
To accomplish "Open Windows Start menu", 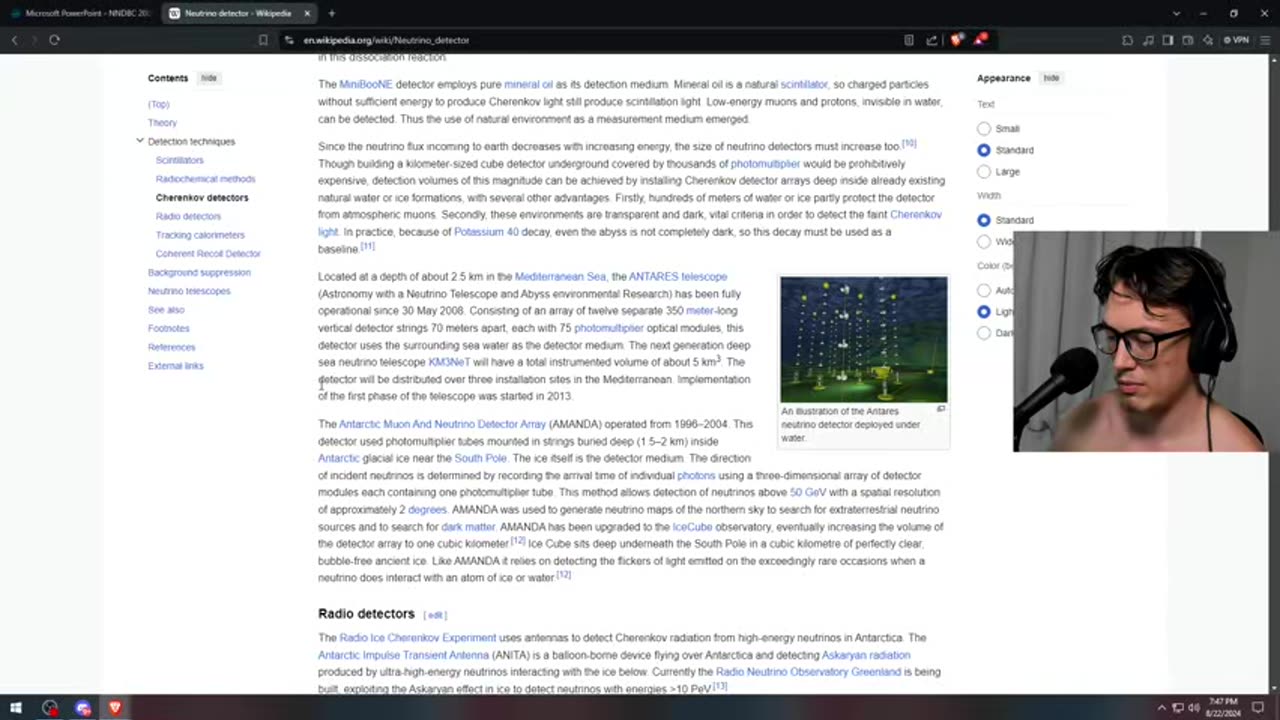I will (16, 708).
